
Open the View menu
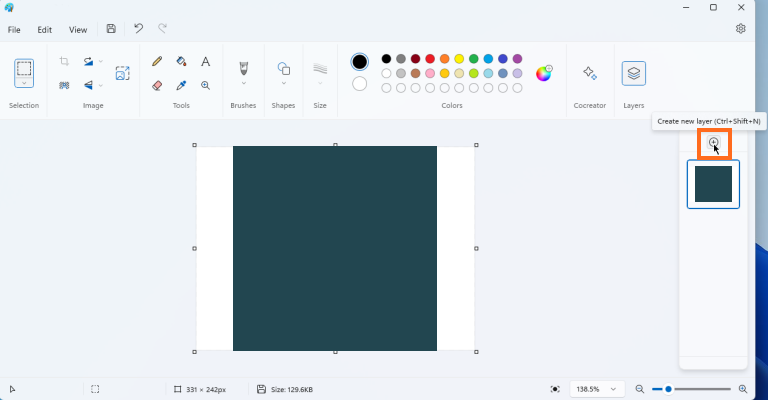tap(78, 30)
